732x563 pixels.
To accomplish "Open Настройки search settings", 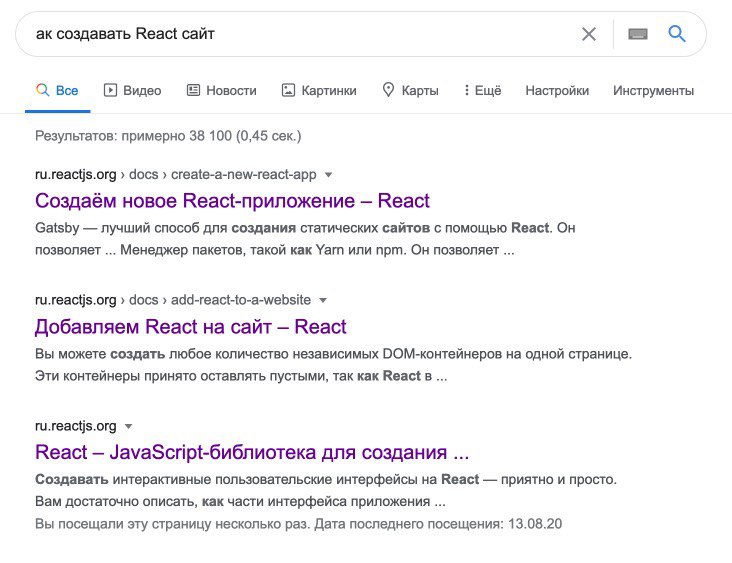I will coord(557,91).
